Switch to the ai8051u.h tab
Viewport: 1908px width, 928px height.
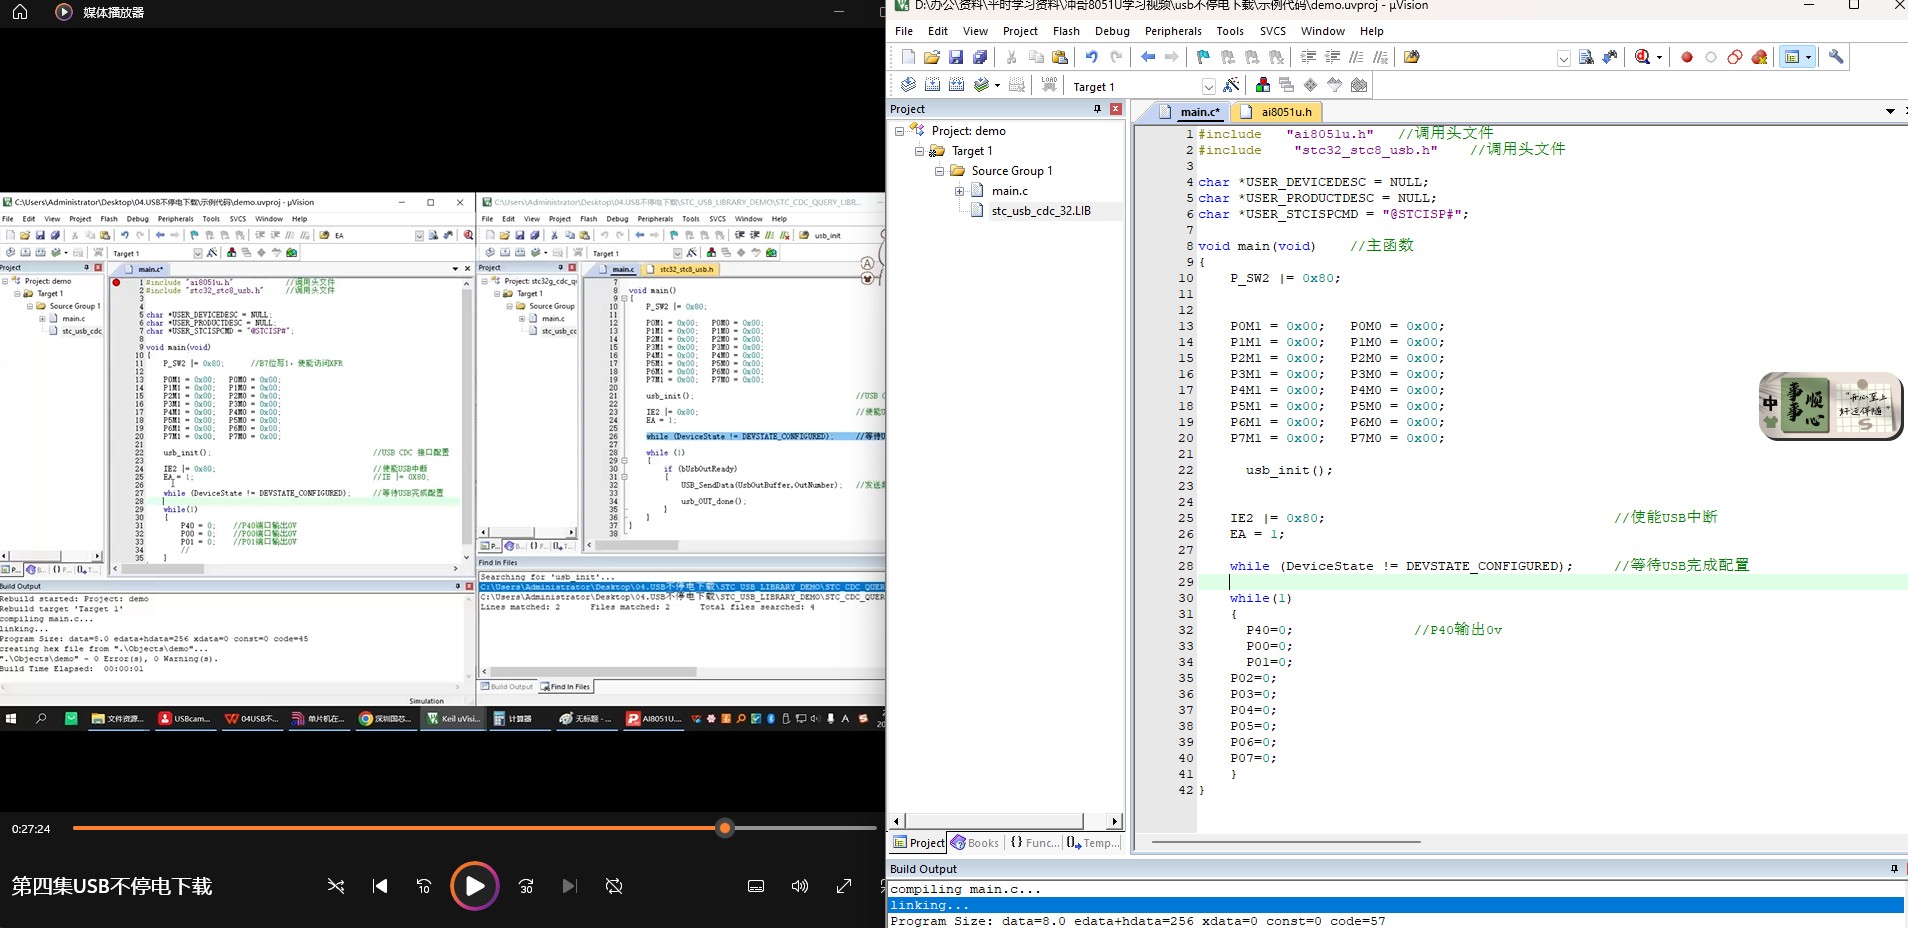click(1285, 112)
